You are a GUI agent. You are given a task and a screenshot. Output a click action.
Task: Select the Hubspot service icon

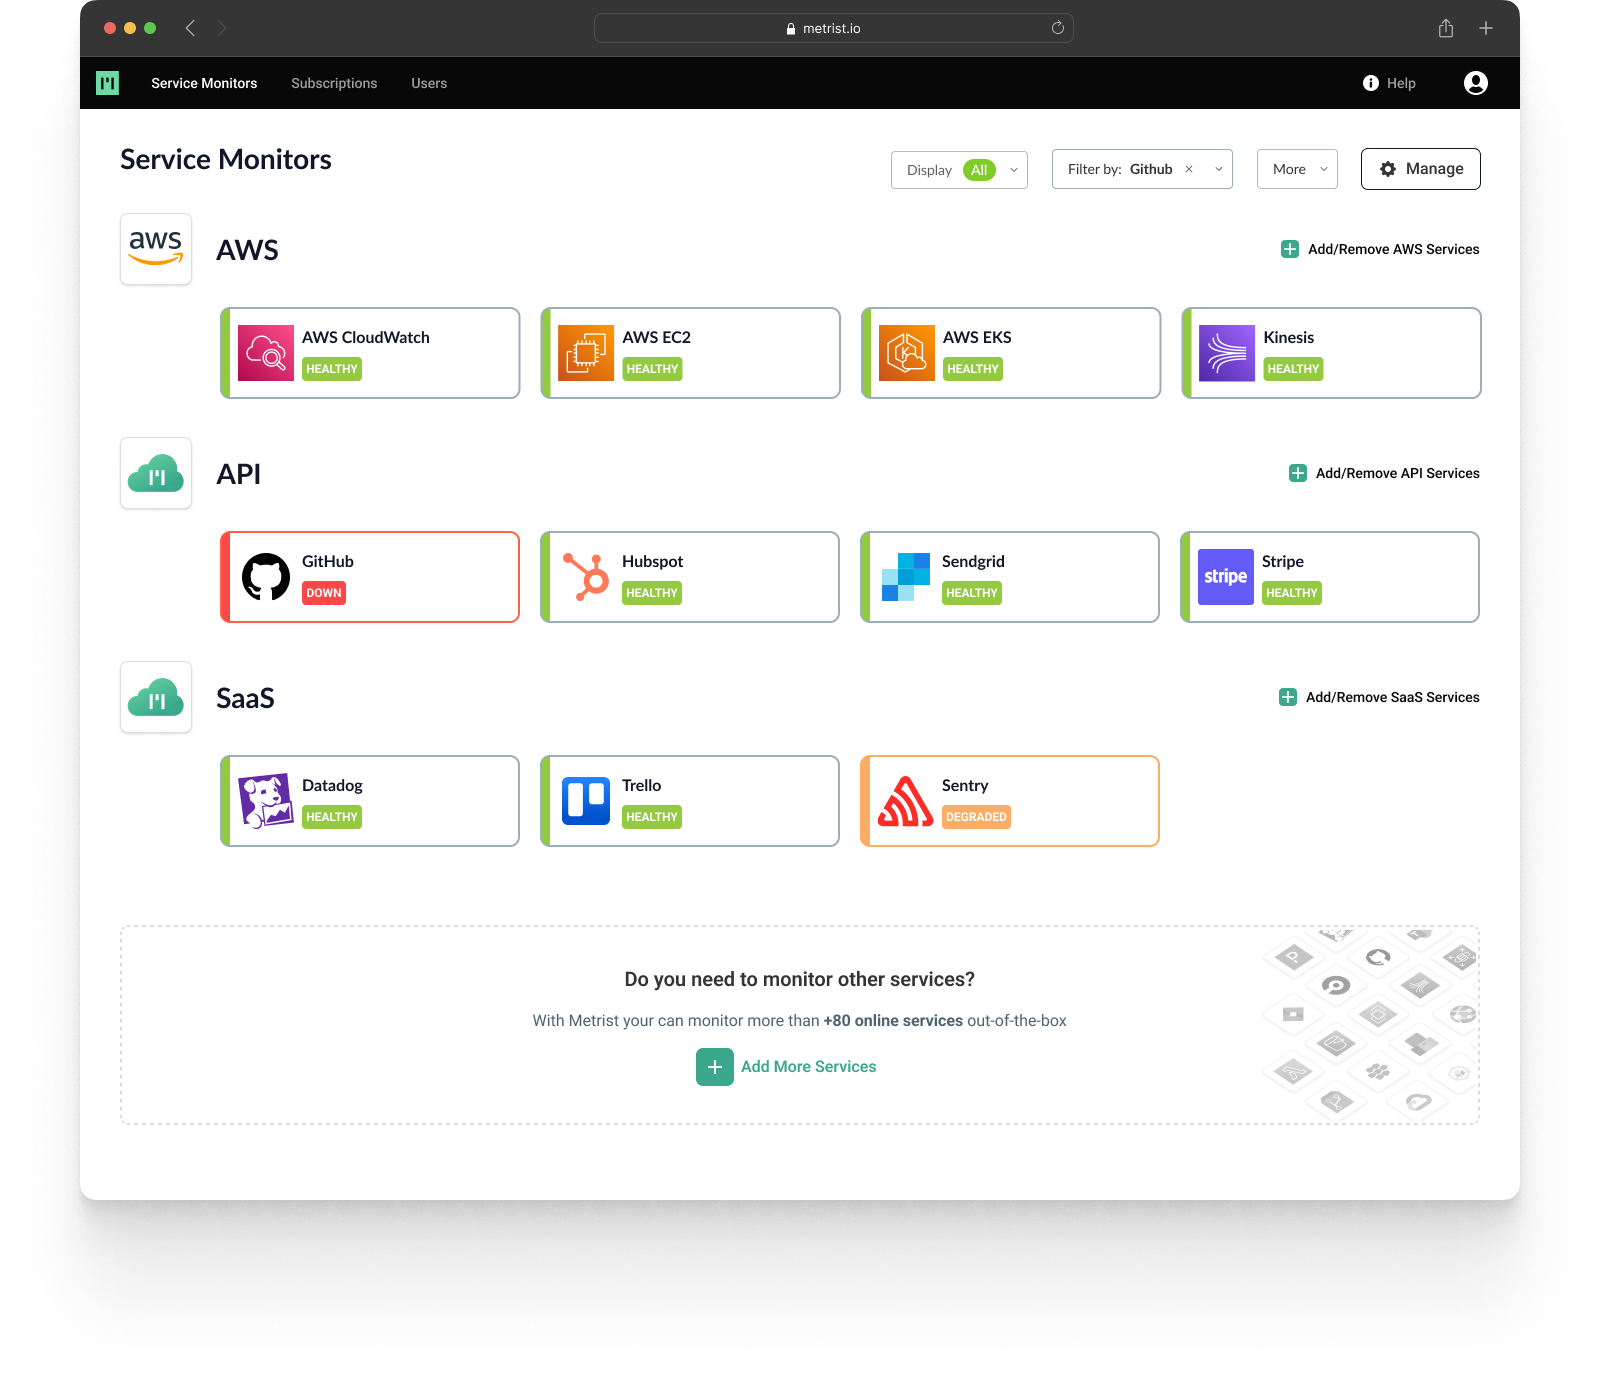(x=586, y=577)
